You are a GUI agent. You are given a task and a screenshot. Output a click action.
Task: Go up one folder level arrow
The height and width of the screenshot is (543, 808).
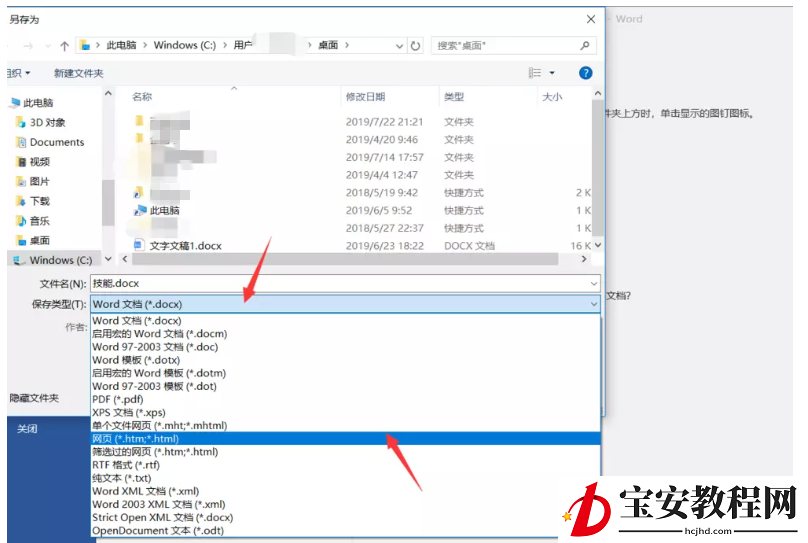coord(64,46)
